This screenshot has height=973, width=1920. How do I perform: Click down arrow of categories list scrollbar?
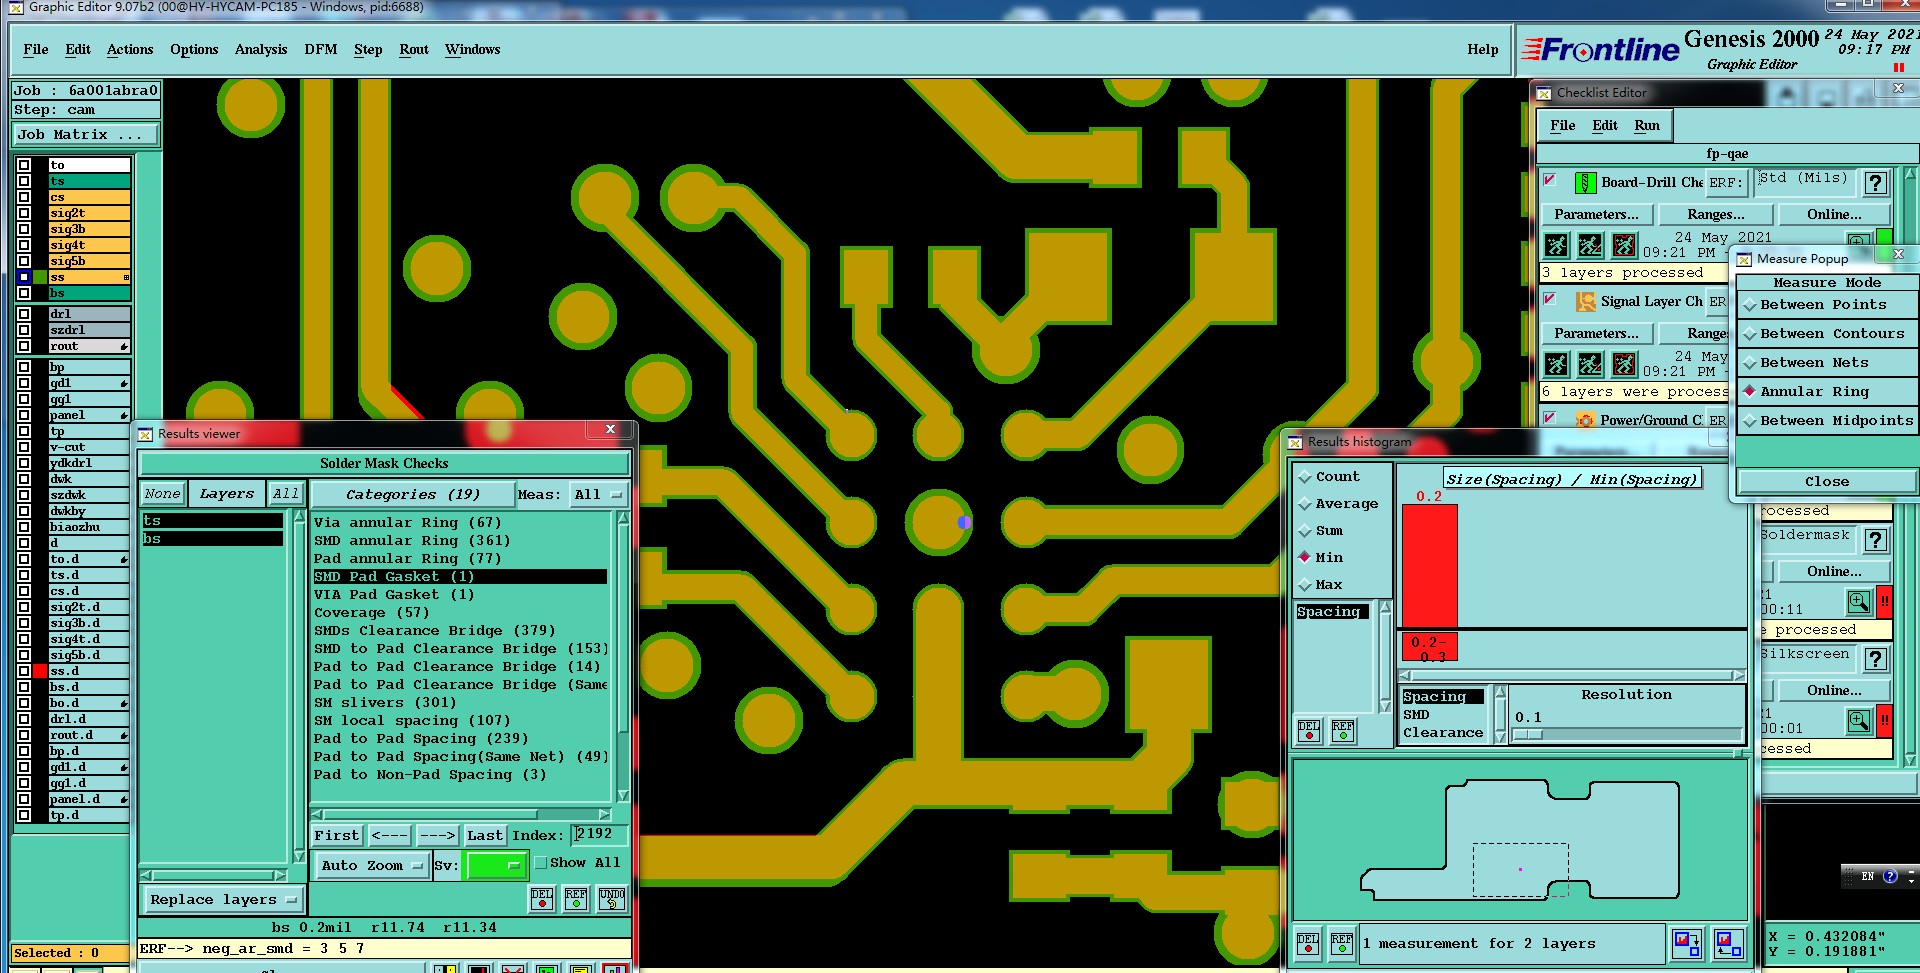pos(623,795)
